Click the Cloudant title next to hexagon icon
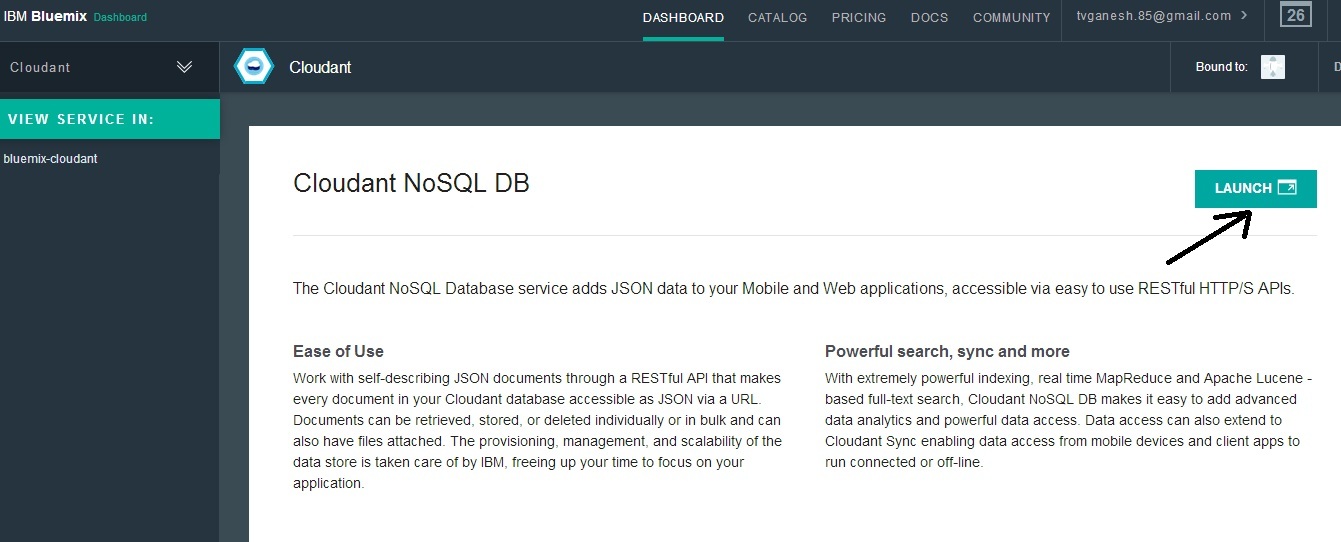 point(320,68)
